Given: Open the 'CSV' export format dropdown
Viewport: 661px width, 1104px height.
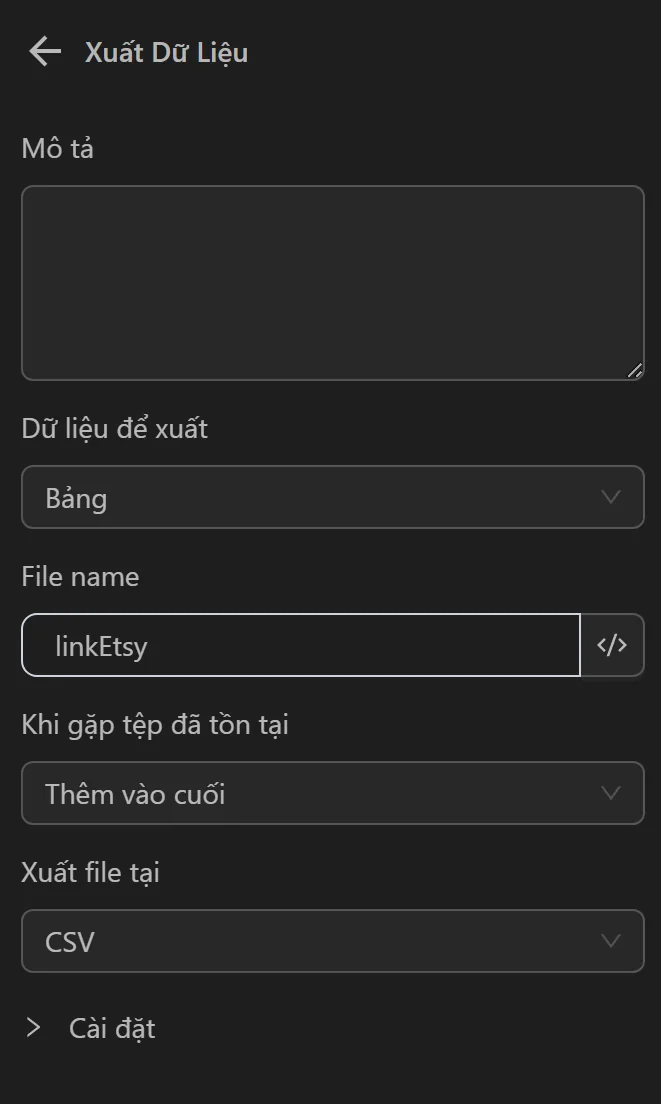Looking at the screenshot, I should pos(300,941).
